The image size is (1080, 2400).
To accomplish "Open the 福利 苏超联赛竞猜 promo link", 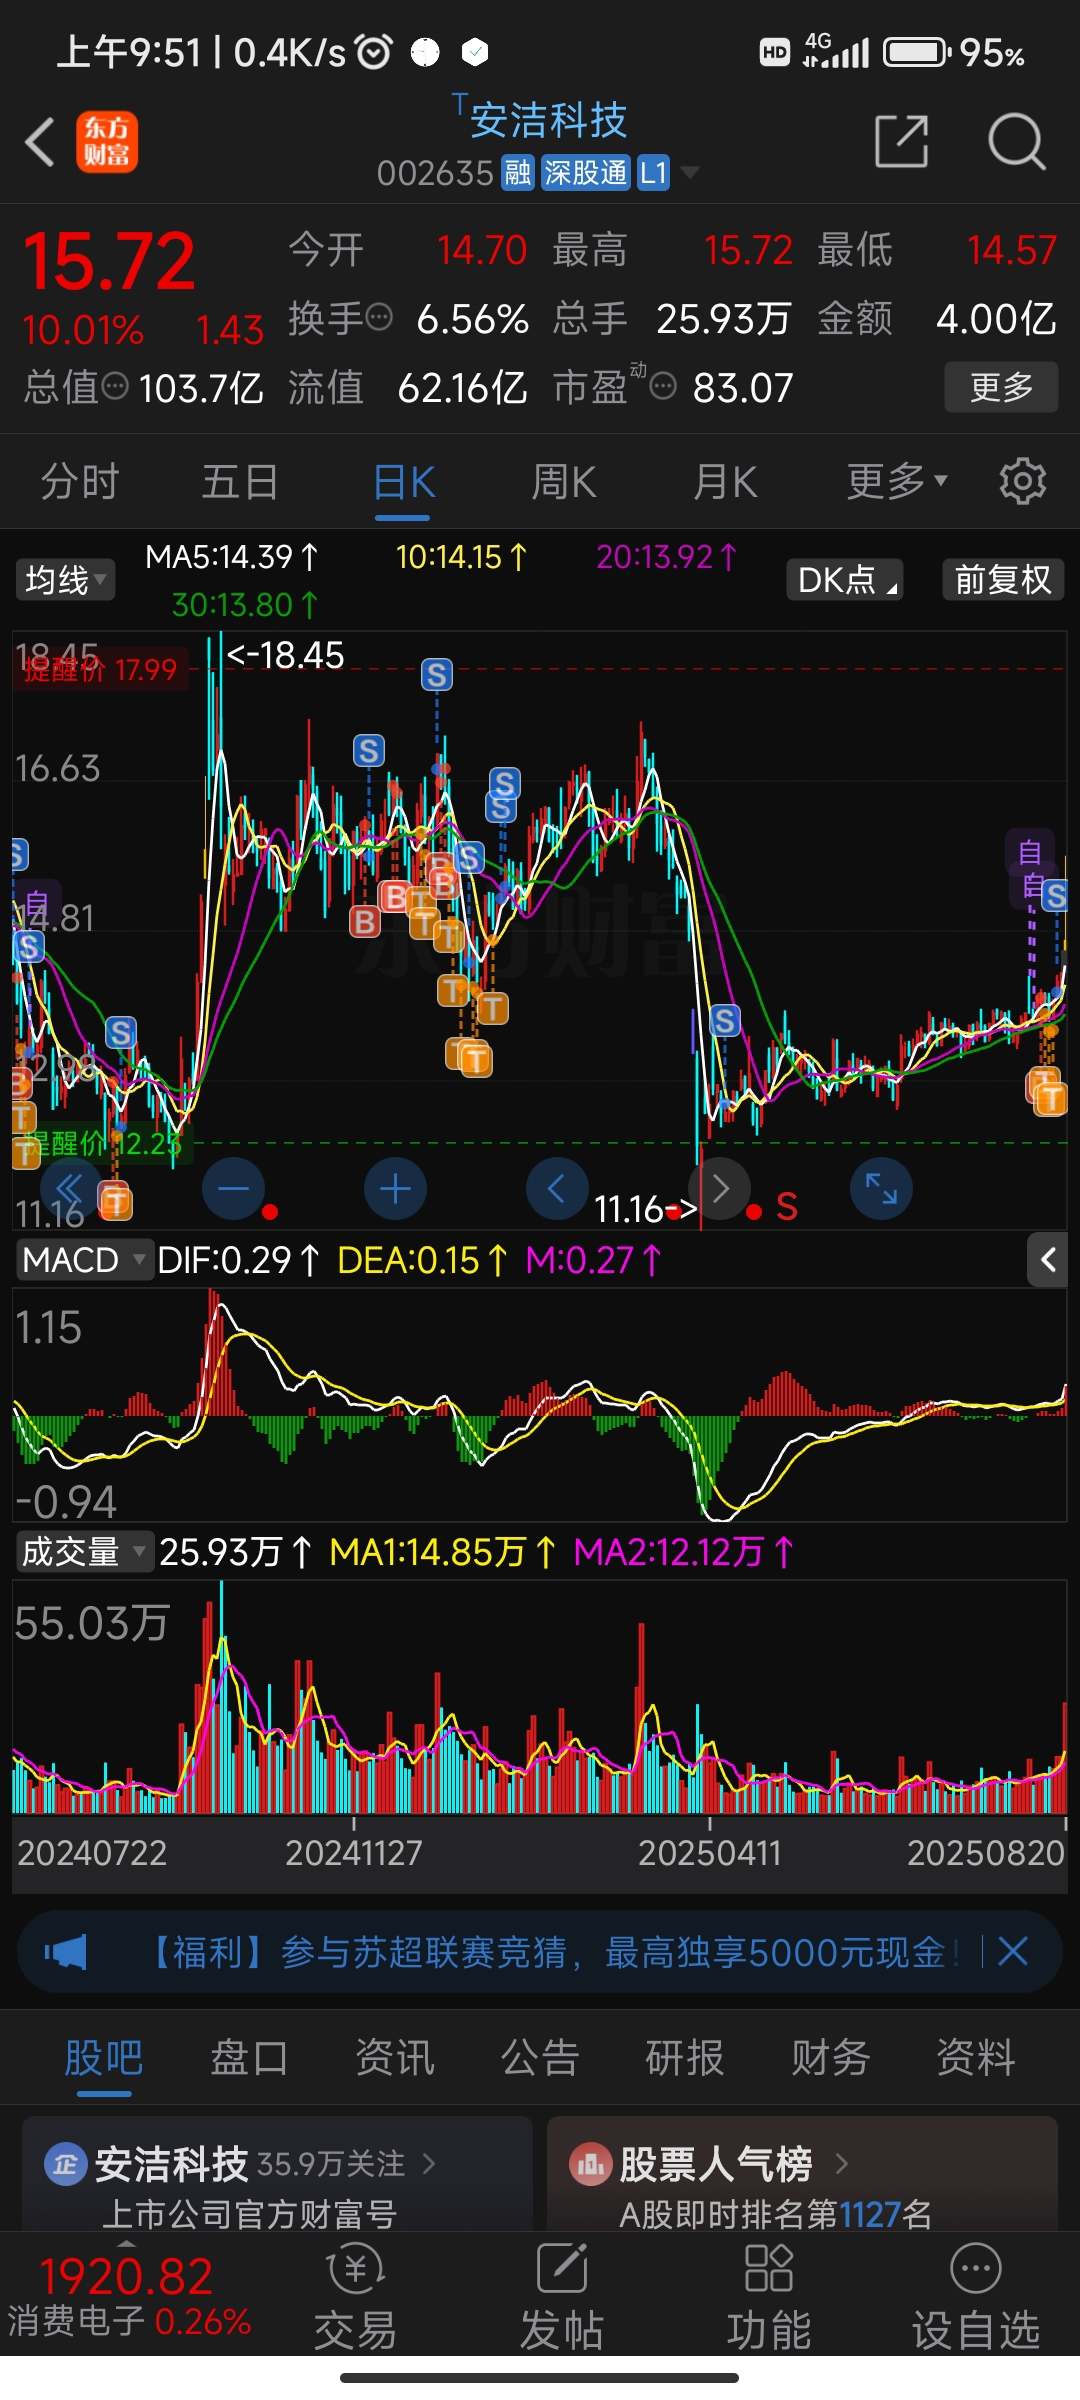I will pyautogui.click(x=551, y=1951).
